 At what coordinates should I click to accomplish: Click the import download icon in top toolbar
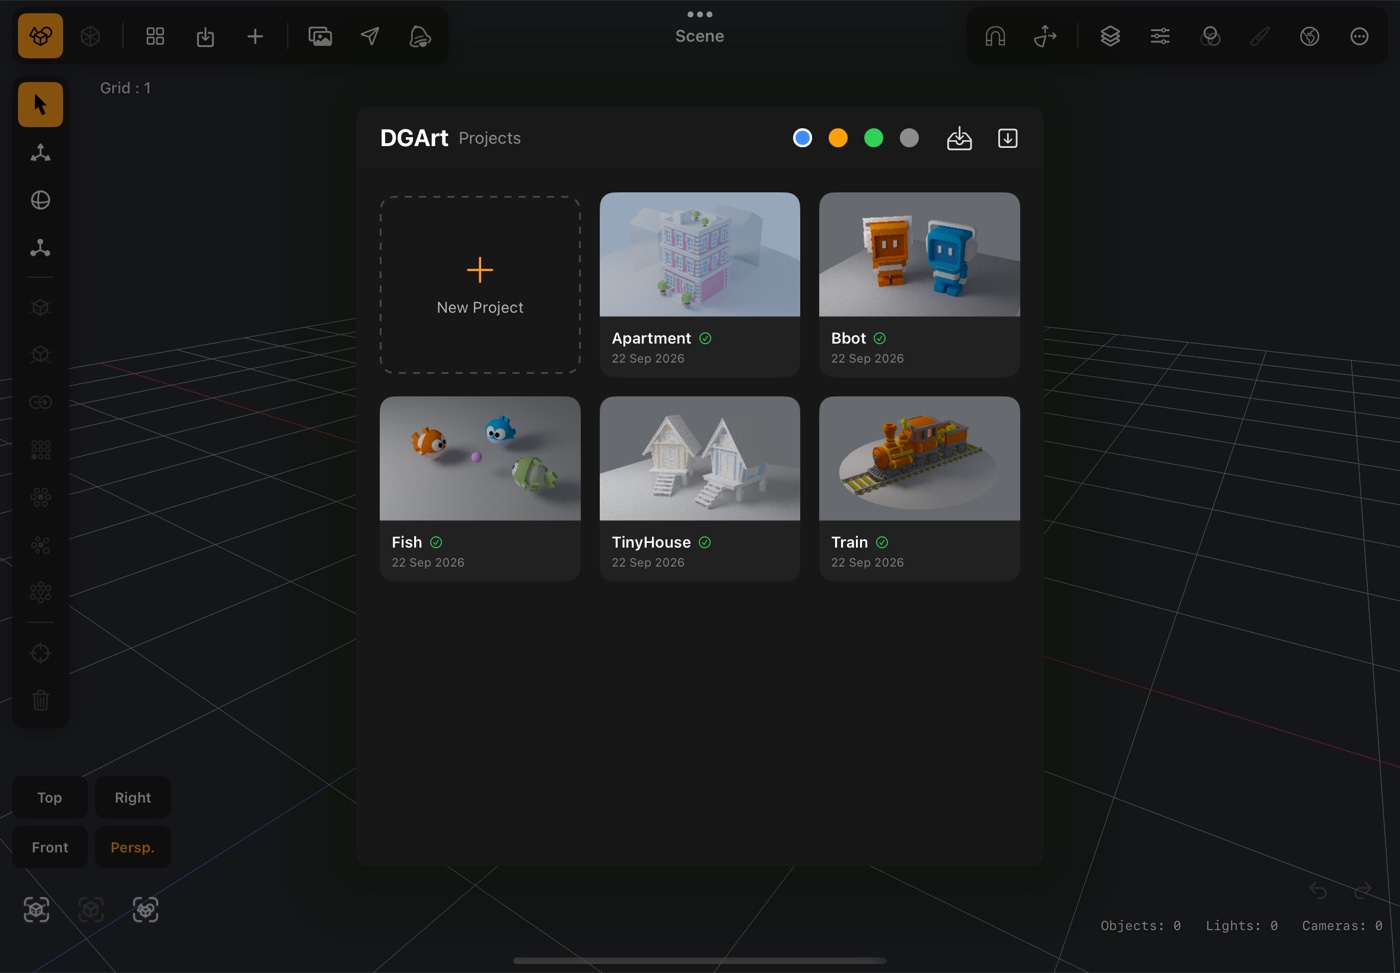[205, 36]
